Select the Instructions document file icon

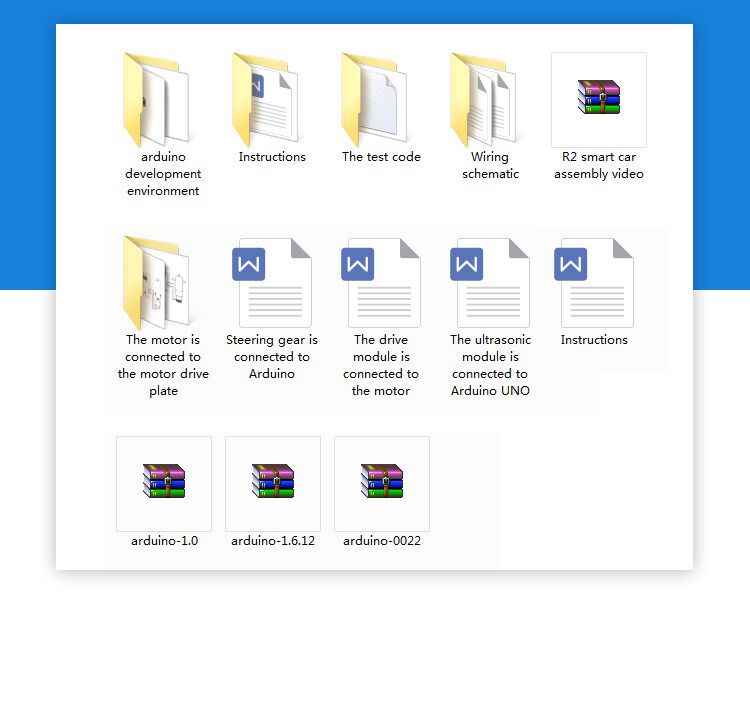tap(594, 283)
